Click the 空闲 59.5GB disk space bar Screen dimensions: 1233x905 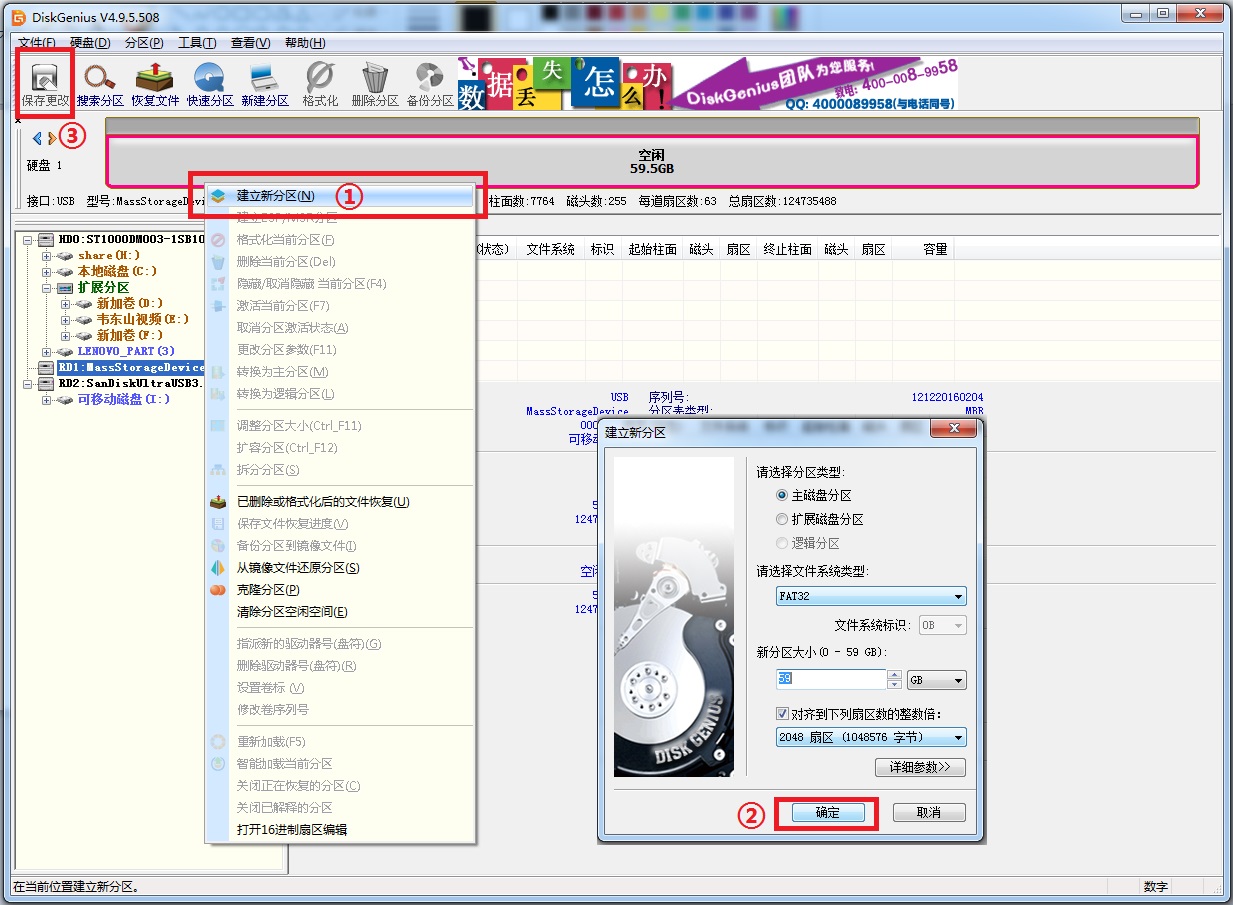click(x=651, y=161)
